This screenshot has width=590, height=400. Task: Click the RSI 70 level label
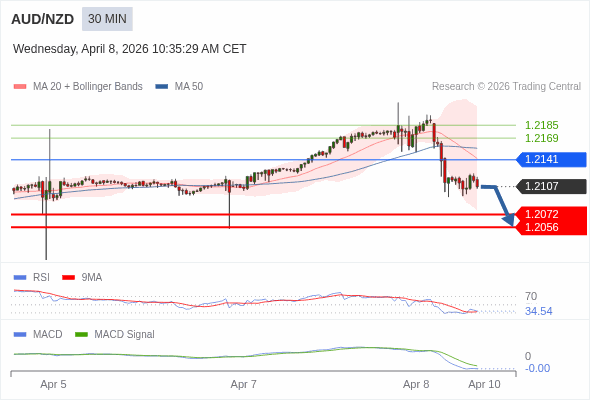(531, 297)
